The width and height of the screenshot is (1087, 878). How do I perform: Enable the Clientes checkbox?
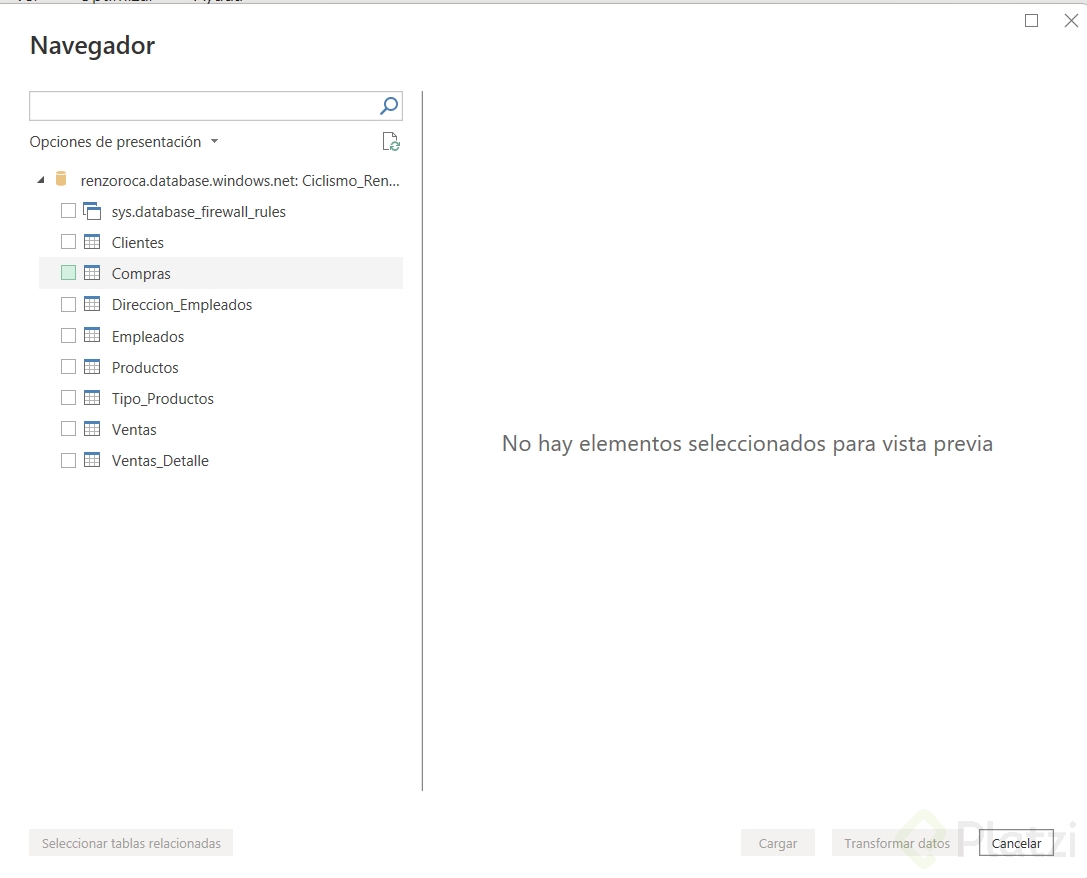67,241
